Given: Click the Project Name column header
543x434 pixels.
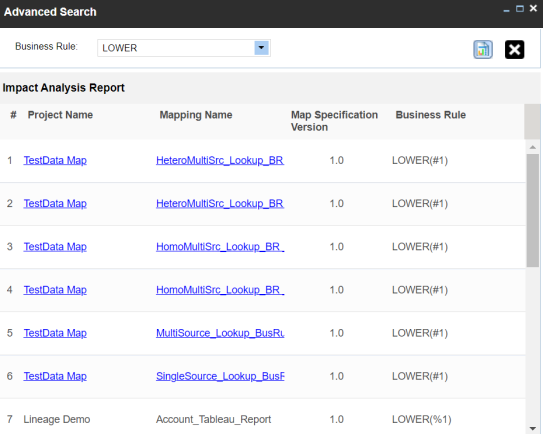Looking at the screenshot, I should point(60,115).
